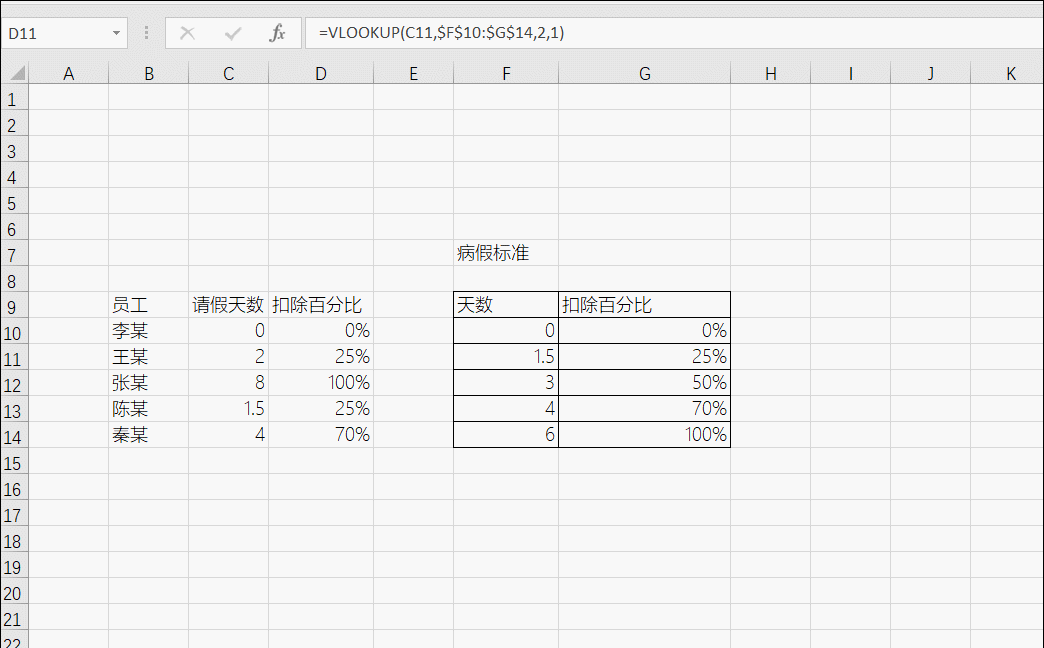Image resolution: width=1044 pixels, height=648 pixels.
Task: Select row 14 header
Action: click(x=15, y=437)
